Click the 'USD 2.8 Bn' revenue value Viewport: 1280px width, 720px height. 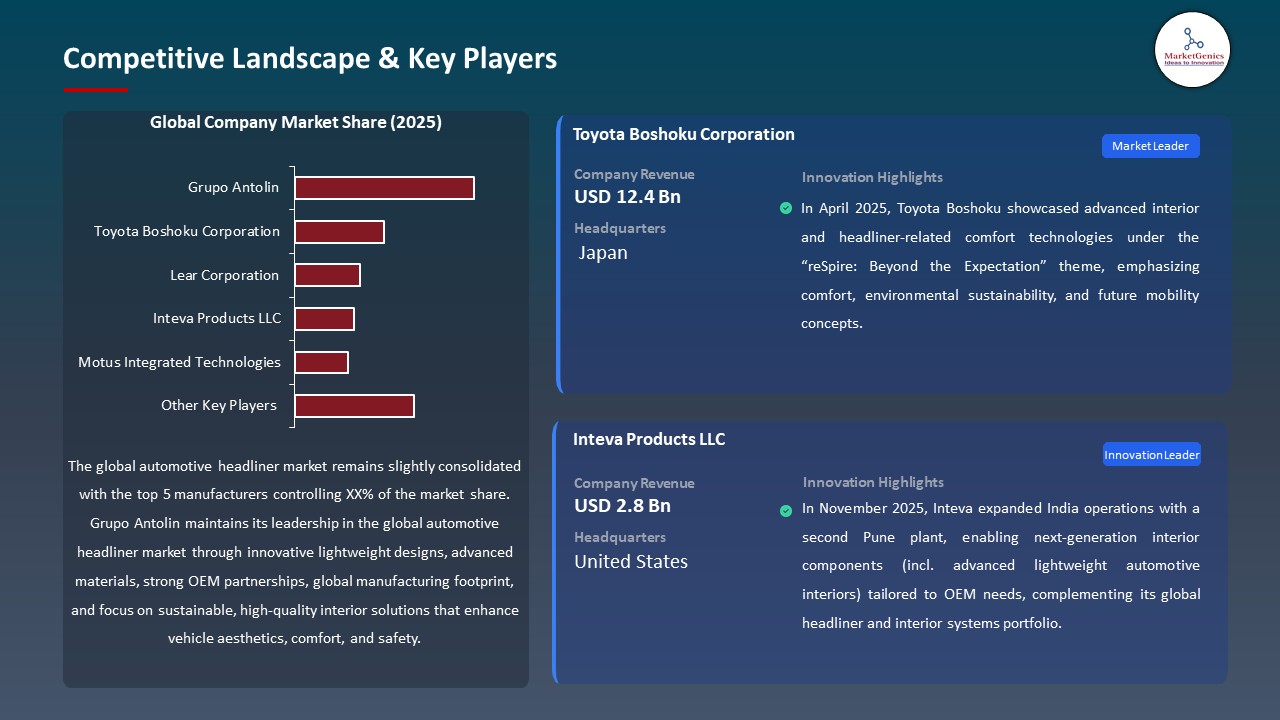622,506
